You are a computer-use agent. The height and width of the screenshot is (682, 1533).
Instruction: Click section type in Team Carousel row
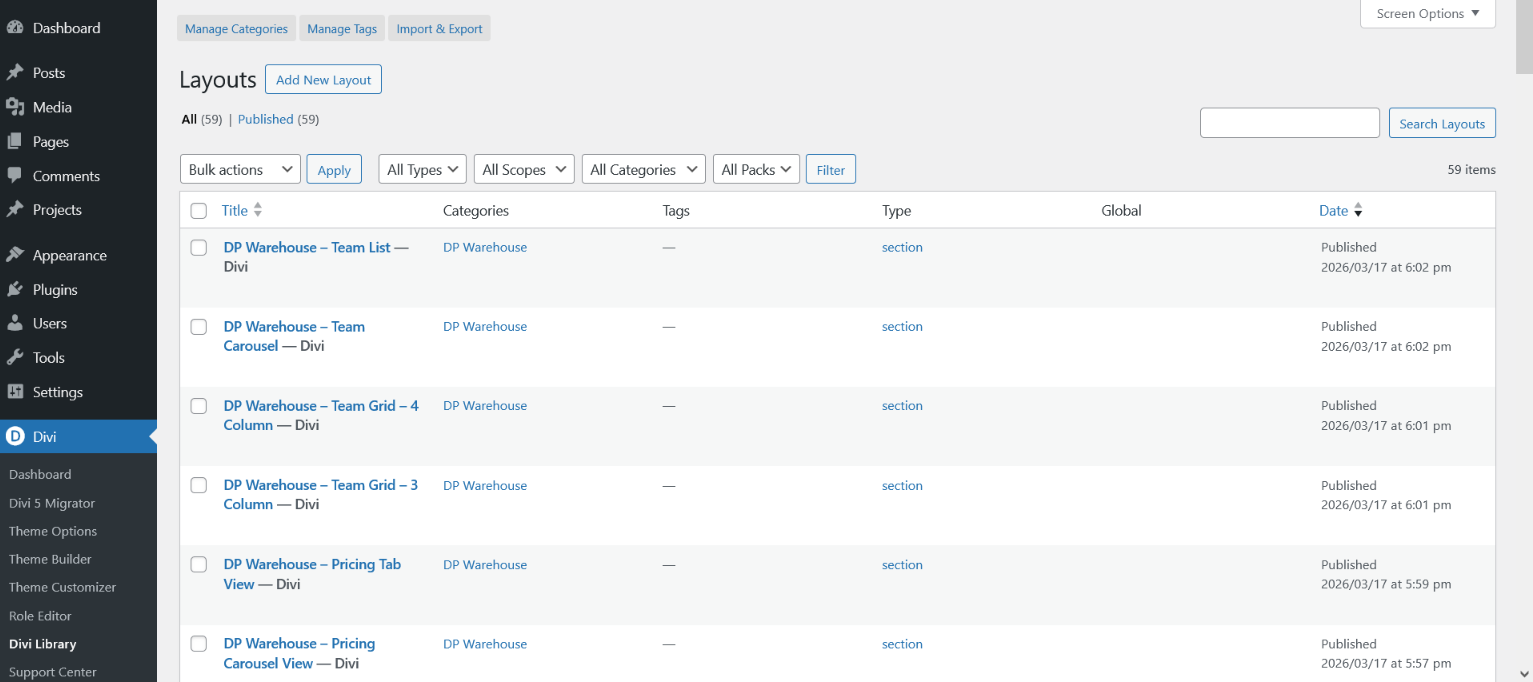(x=902, y=327)
